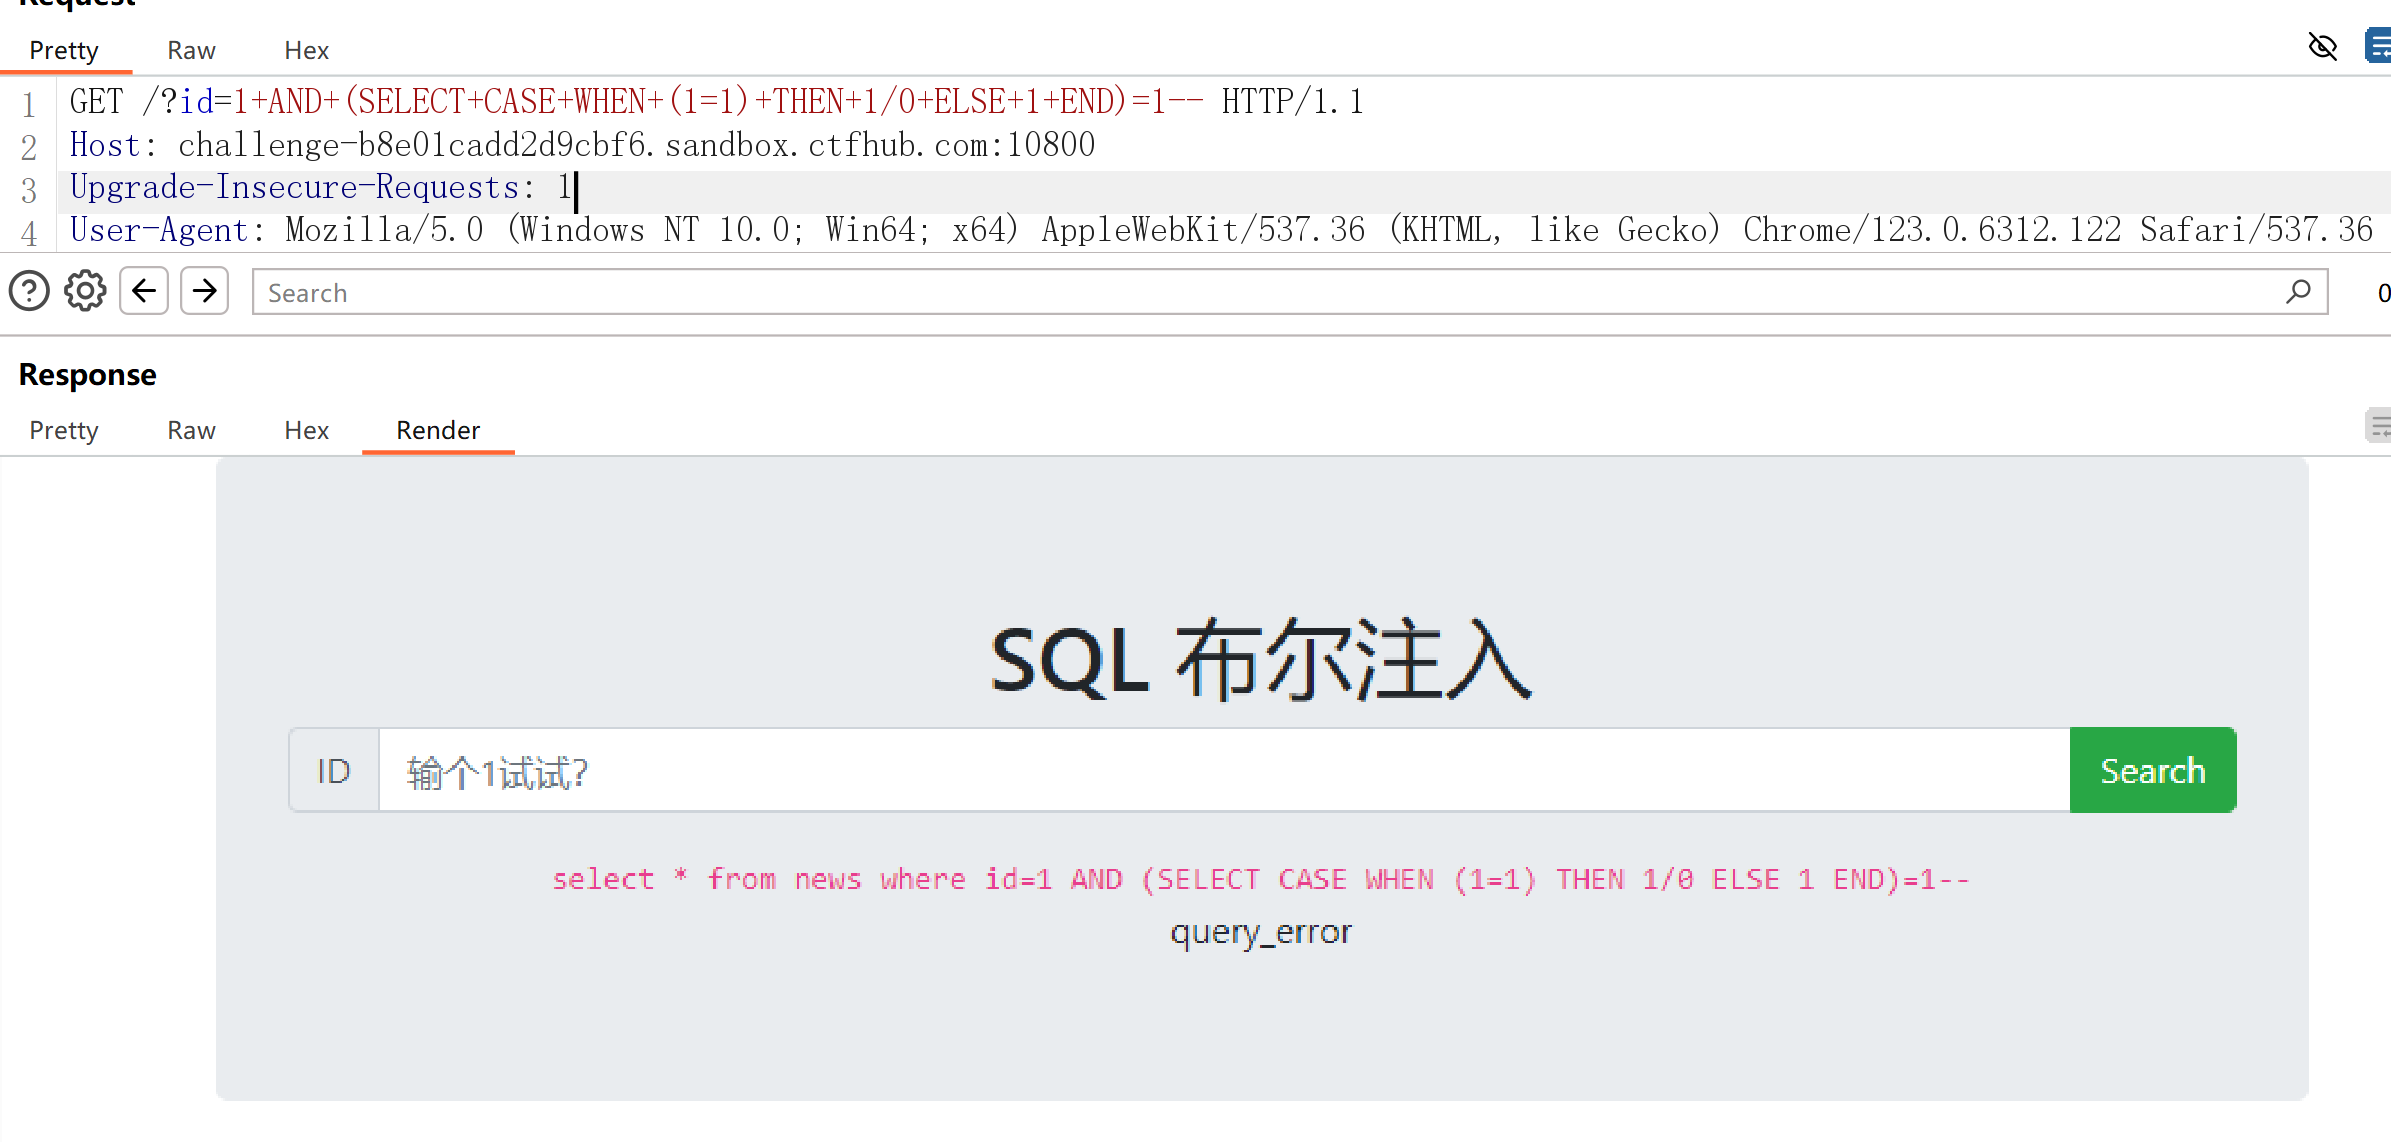Click the User-Agent header line

point(1220,230)
